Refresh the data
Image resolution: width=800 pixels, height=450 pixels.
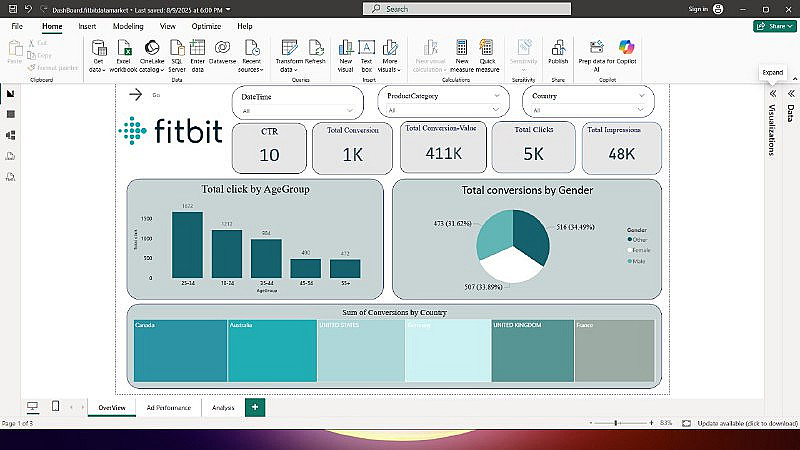[315, 53]
